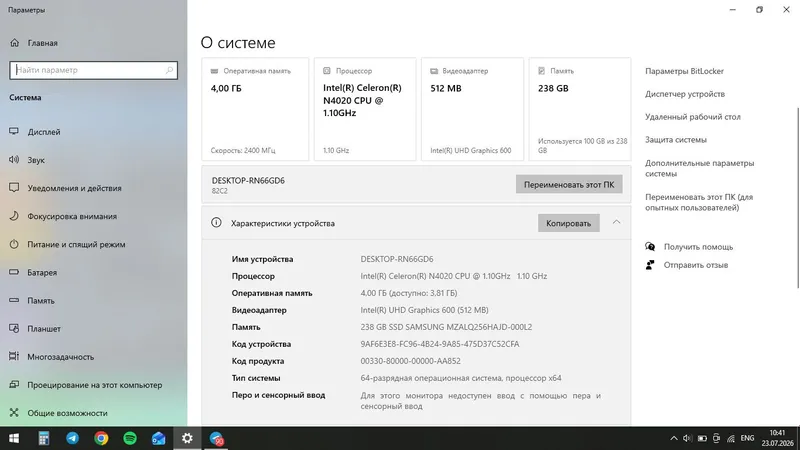
Task: Show hidden tray icons chevron
Action: coord(673,438)
